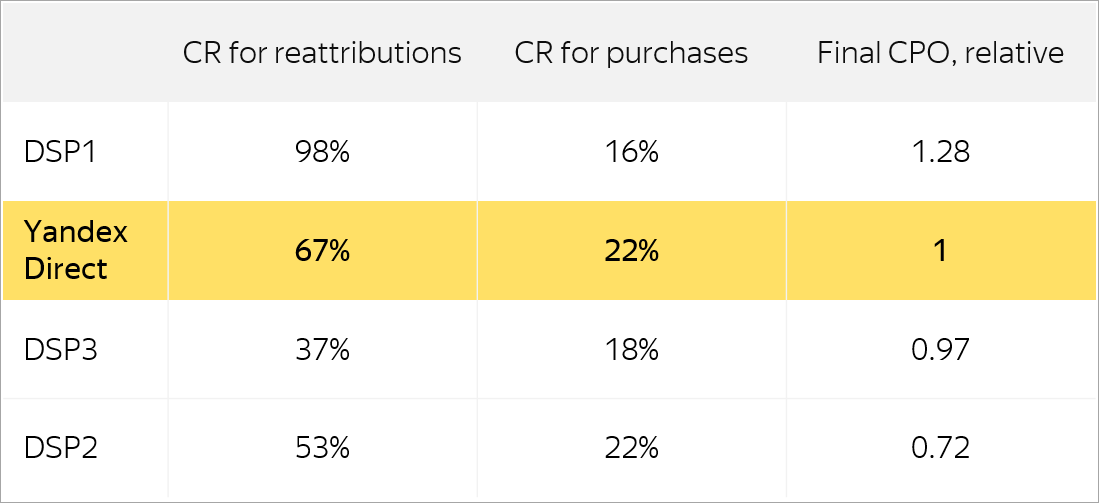Click the 18% purchases cell for DSP3
The image size is (1099, 503).
coord(632,350)
